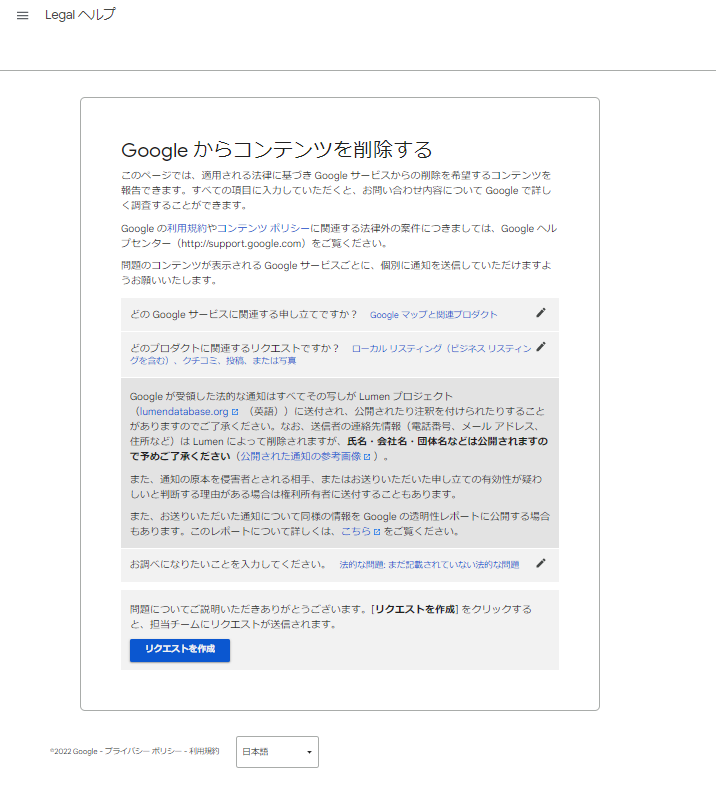Follow the こちら transparency report link
The width and height of the screenshot is (716, 795).
[356, 531]
